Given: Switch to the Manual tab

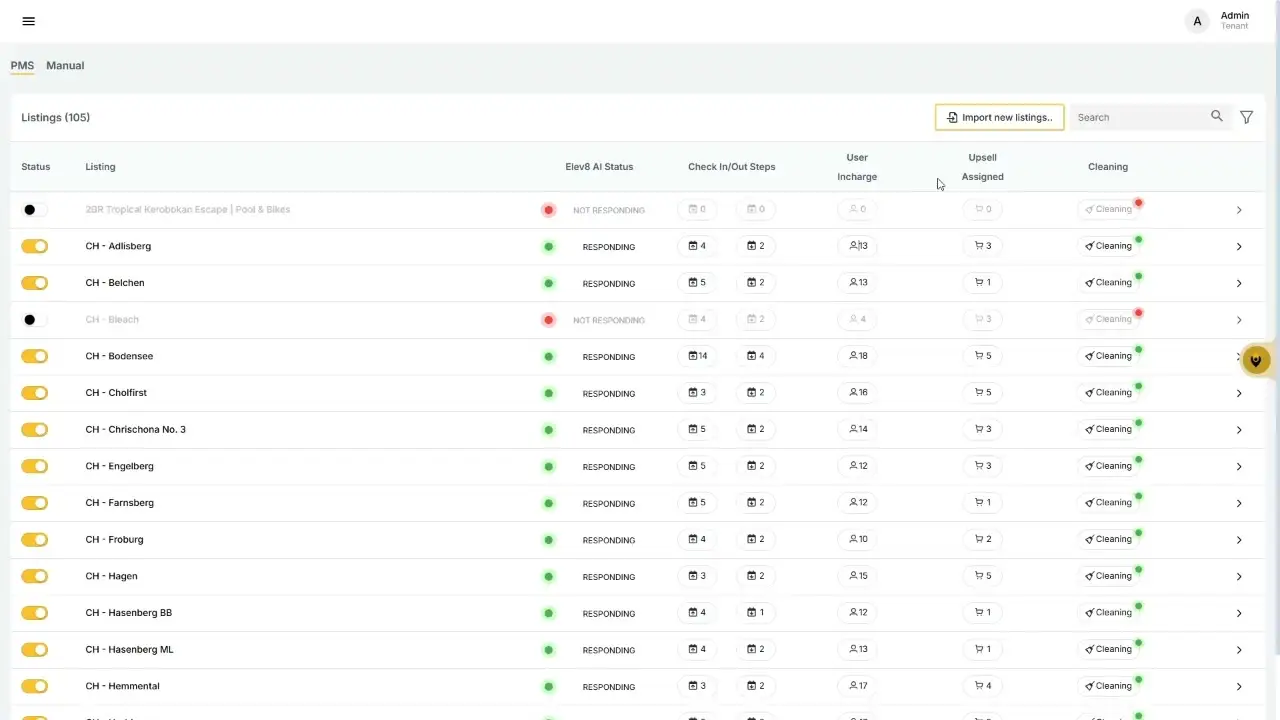Looking at the screenshot, I should click(x=65, y=66).
